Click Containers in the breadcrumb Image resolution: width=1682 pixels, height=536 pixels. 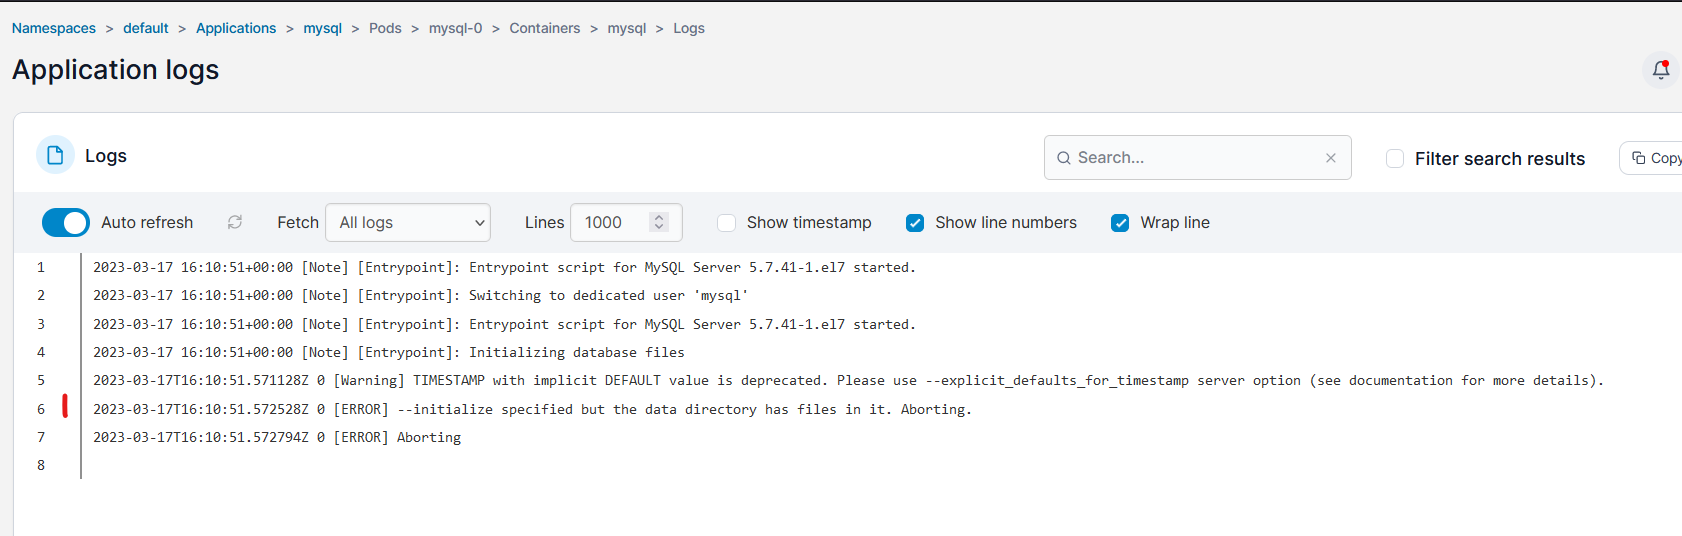pos(545,28)
